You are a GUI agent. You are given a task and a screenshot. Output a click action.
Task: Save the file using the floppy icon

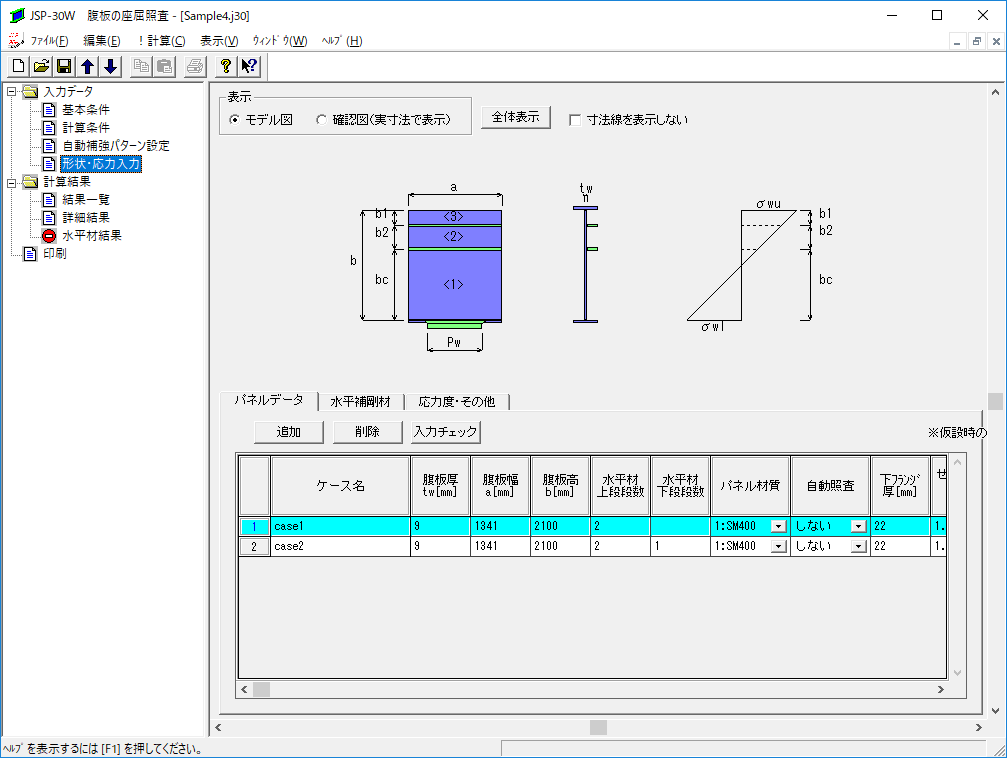(x=64, y=66)
